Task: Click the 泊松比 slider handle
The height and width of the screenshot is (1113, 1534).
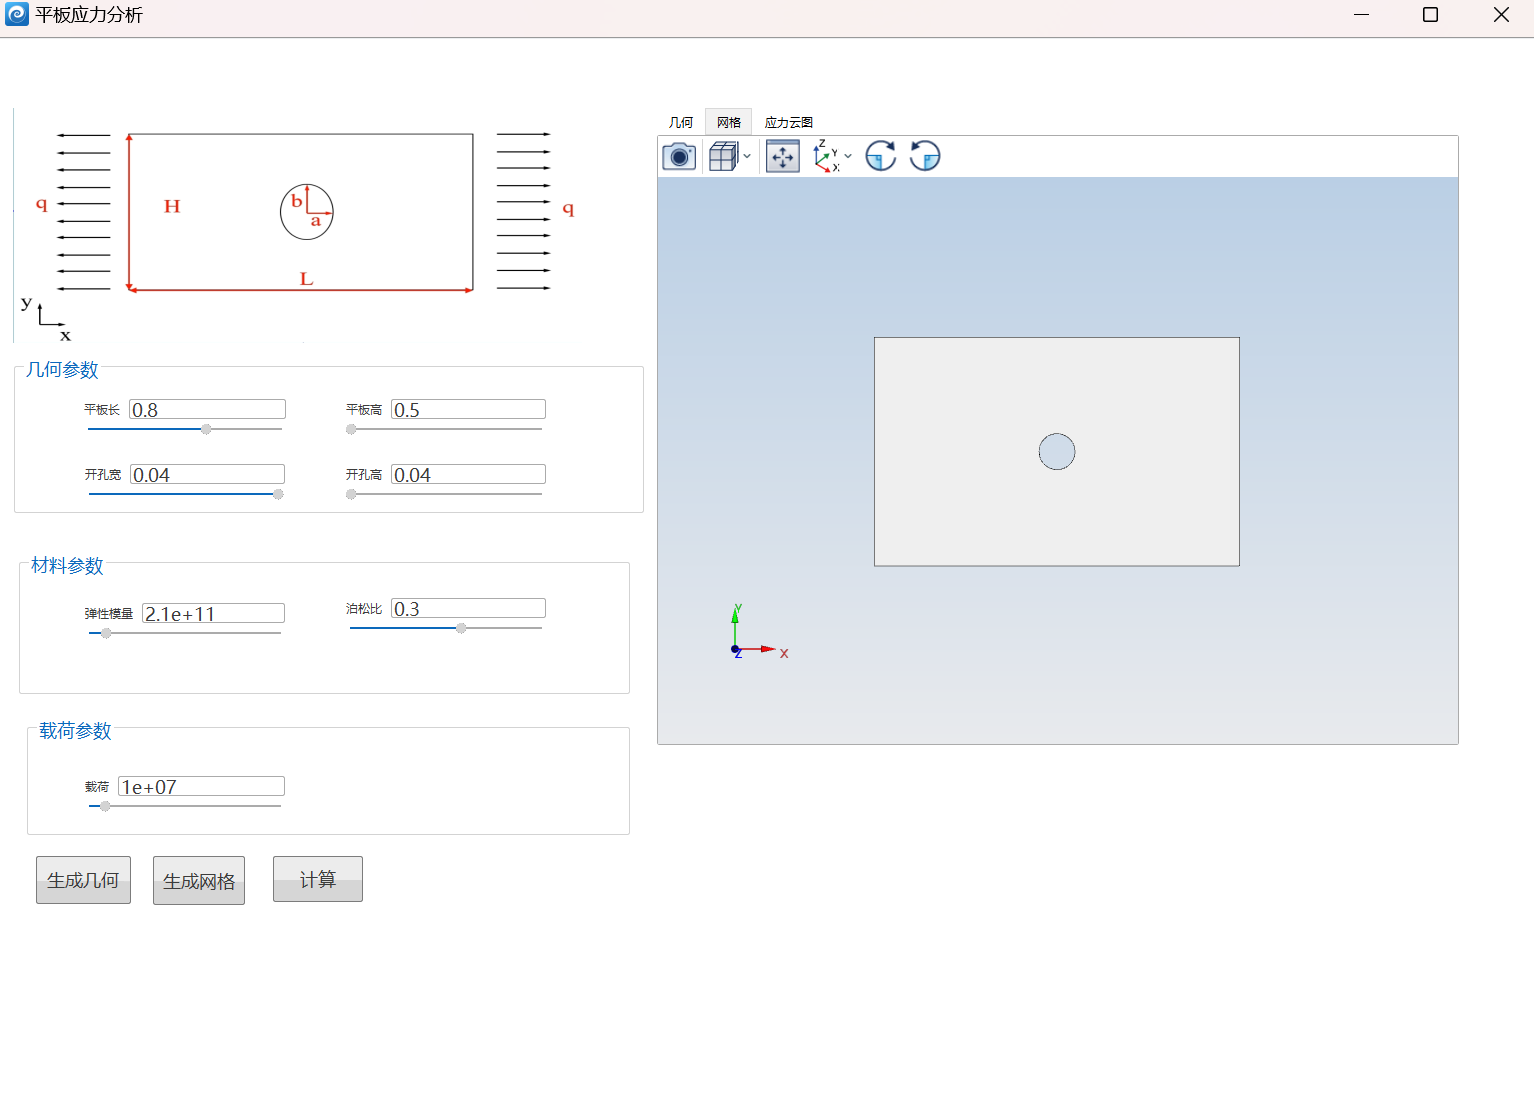Action: click(461, 628)
